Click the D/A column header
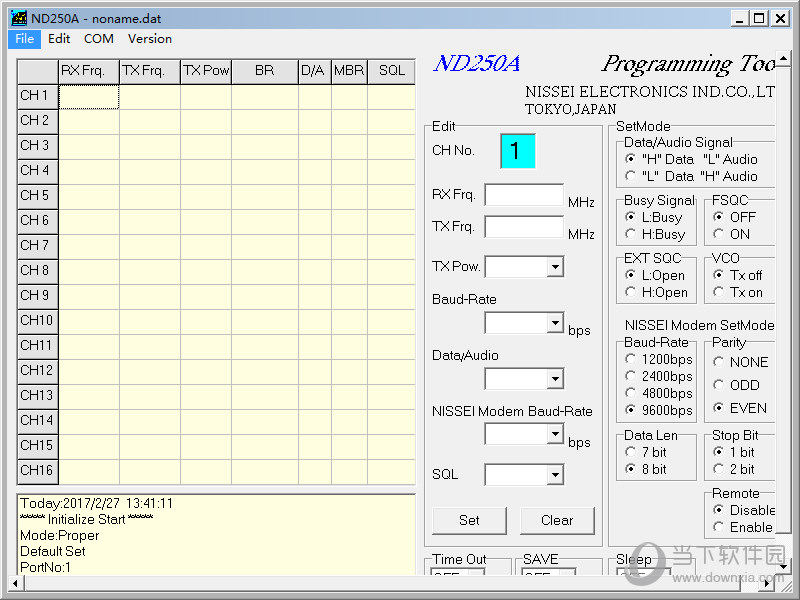This screenshot has width=800, height=600. pos(315,71)
